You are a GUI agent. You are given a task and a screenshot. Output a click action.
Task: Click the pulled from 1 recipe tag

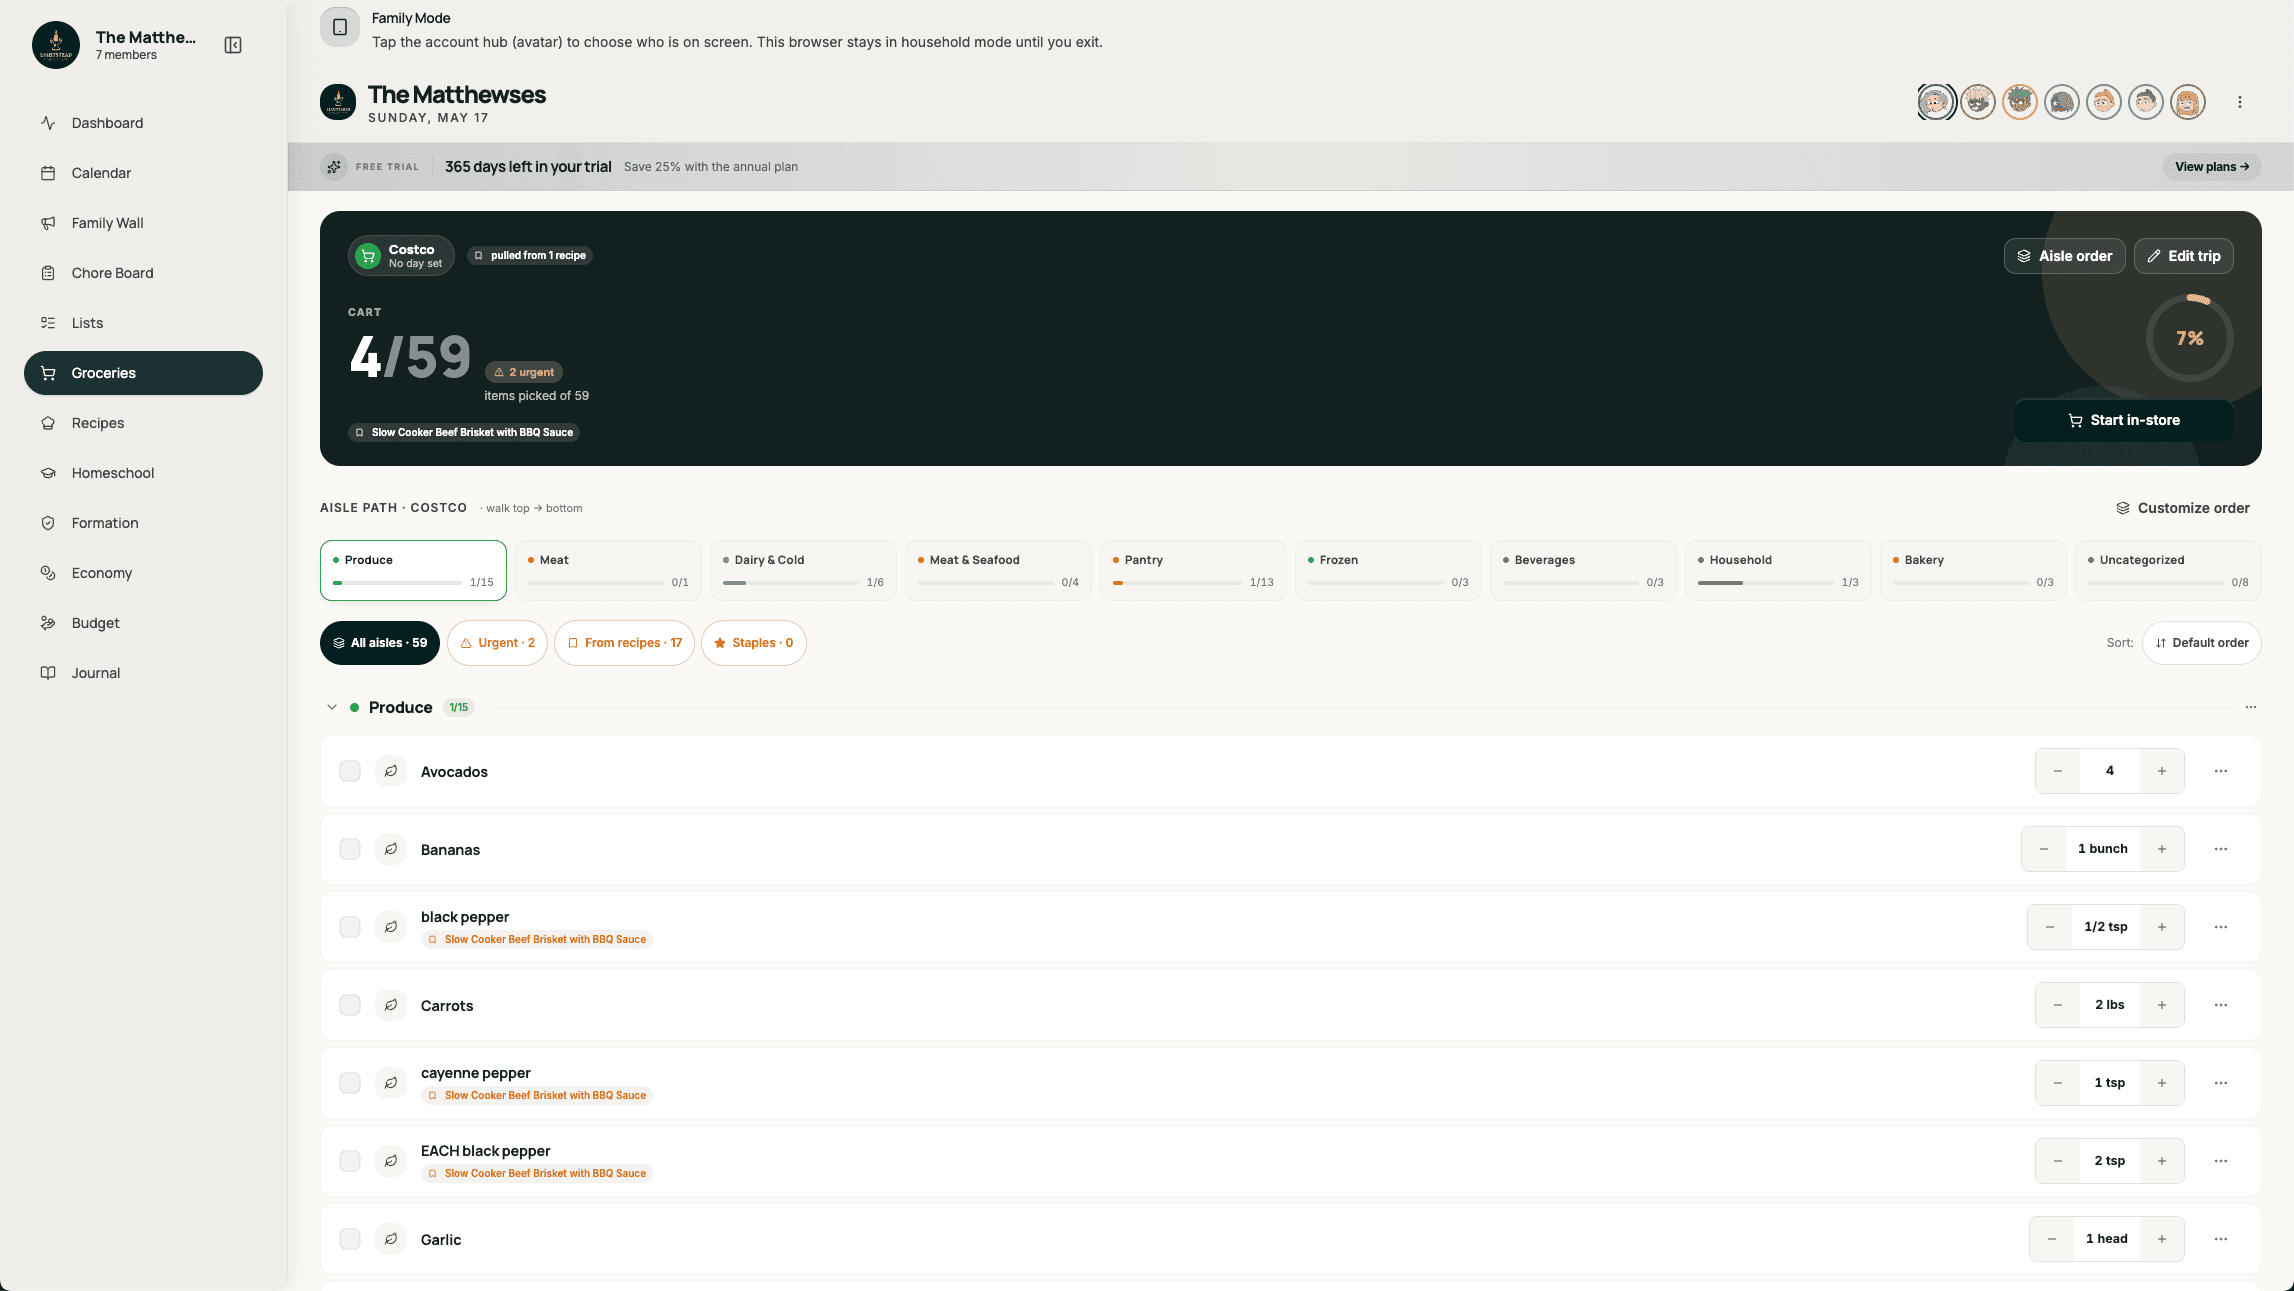point(530,256)
